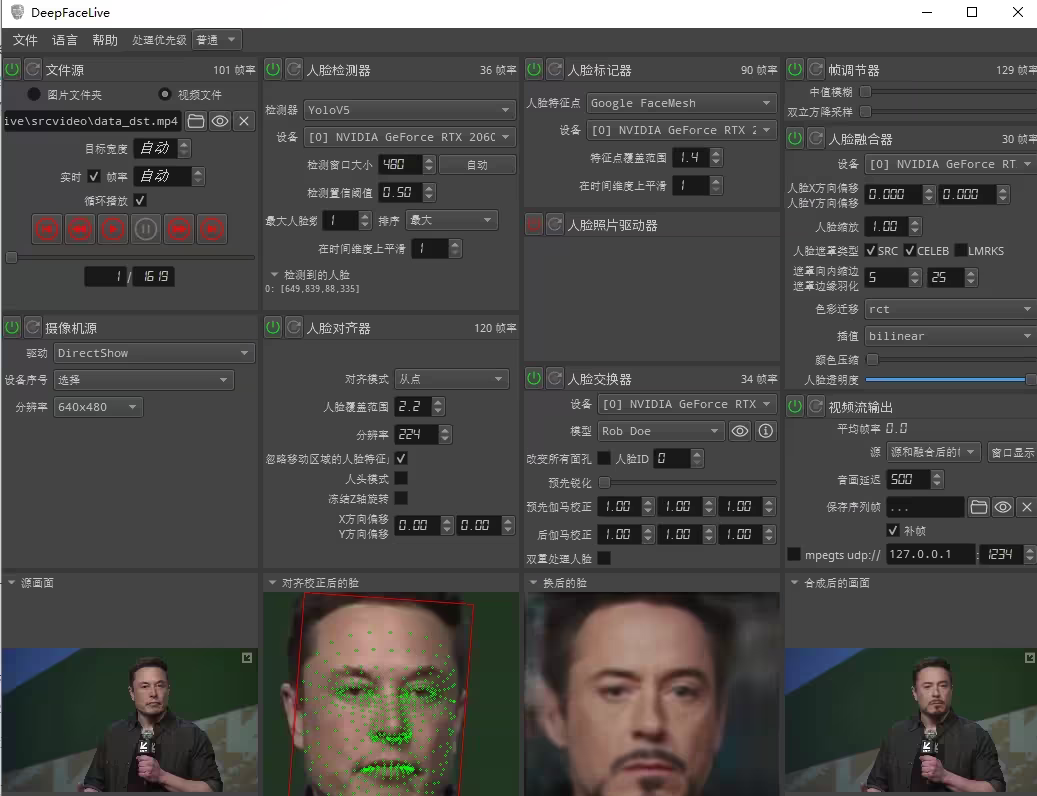1037x796 pixels.
Task: Reset the 人脸检测器 module settings
Action: (294, 69)
